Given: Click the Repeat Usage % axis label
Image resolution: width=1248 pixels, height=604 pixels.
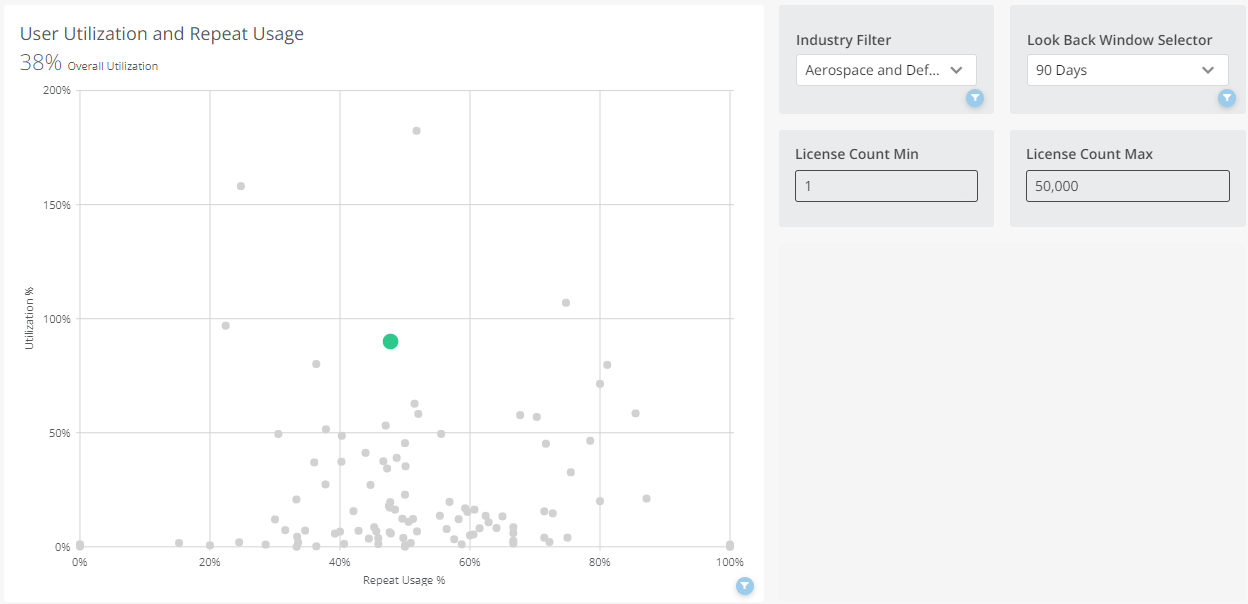Looking at the screenshot, I should coord(404,580).
